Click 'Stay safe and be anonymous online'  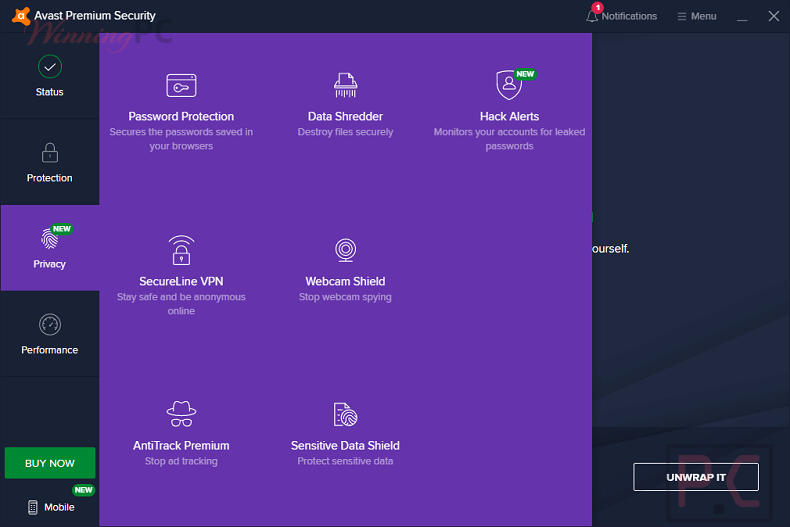tap(181, 304)
